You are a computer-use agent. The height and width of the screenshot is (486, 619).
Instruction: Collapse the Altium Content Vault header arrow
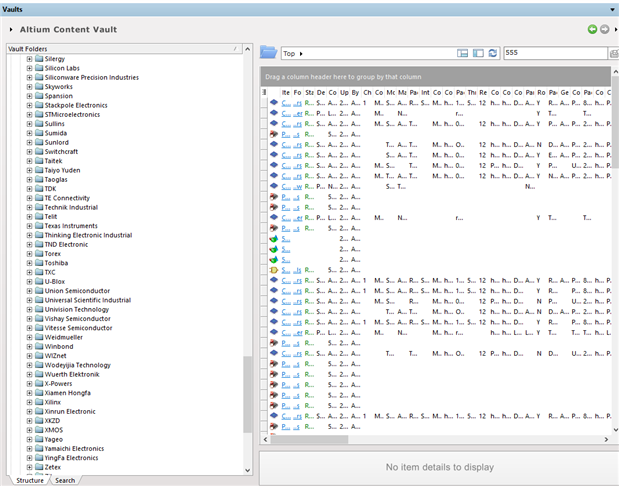pyautogui.click(x=9, y=29)
